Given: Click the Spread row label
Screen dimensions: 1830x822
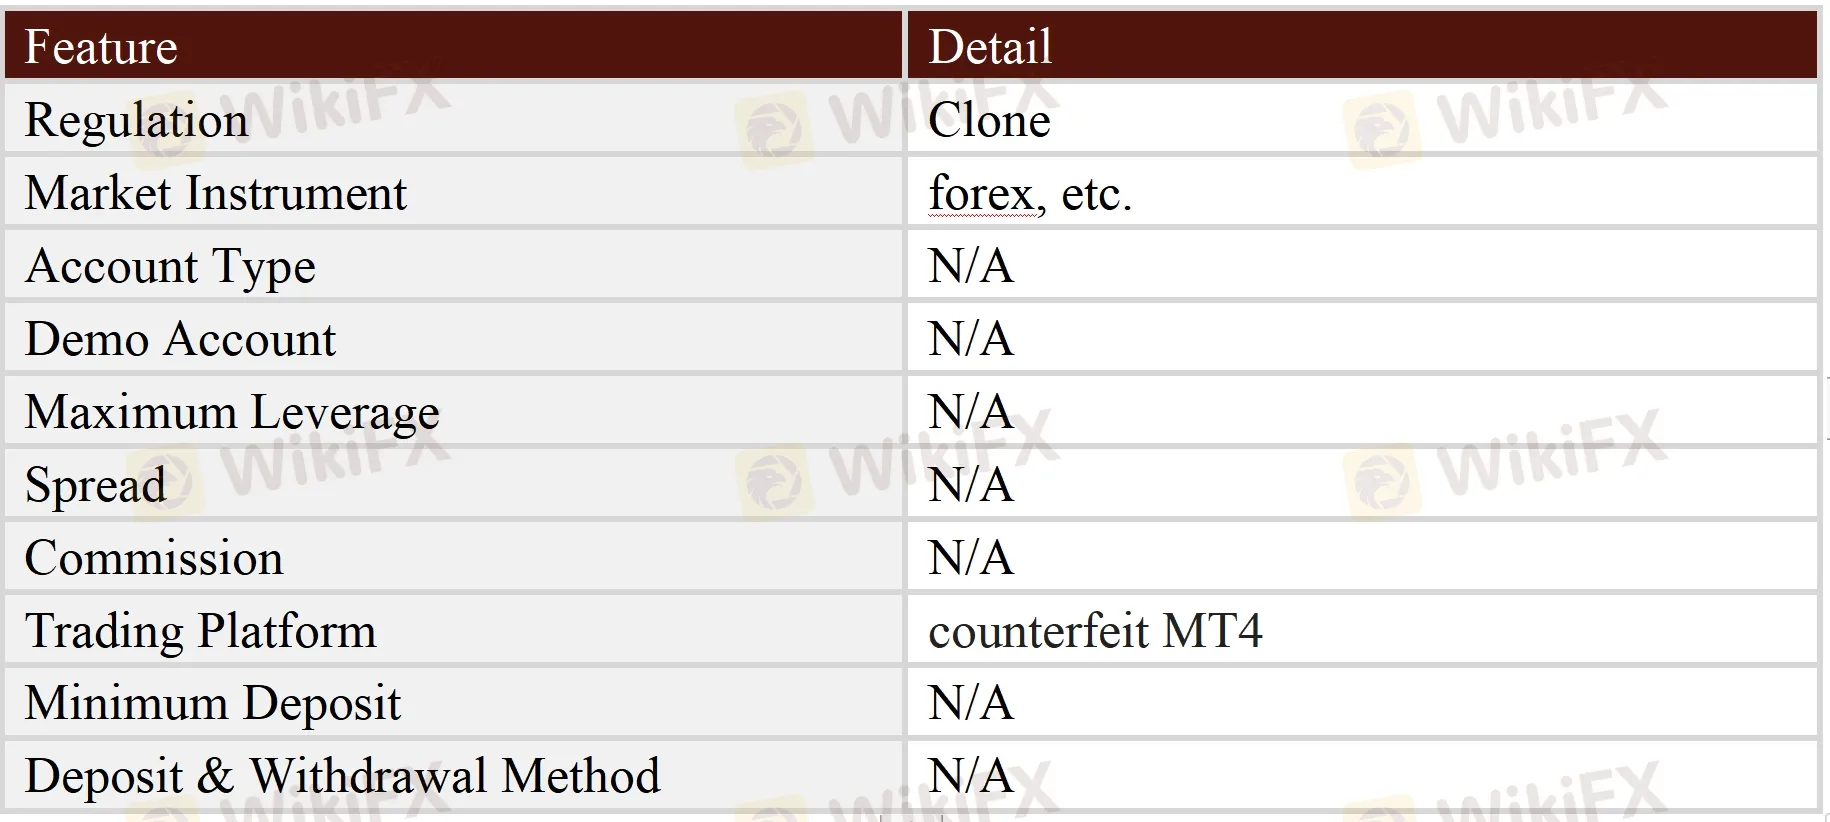Looking at the screenshot, I should pos(95,485).
